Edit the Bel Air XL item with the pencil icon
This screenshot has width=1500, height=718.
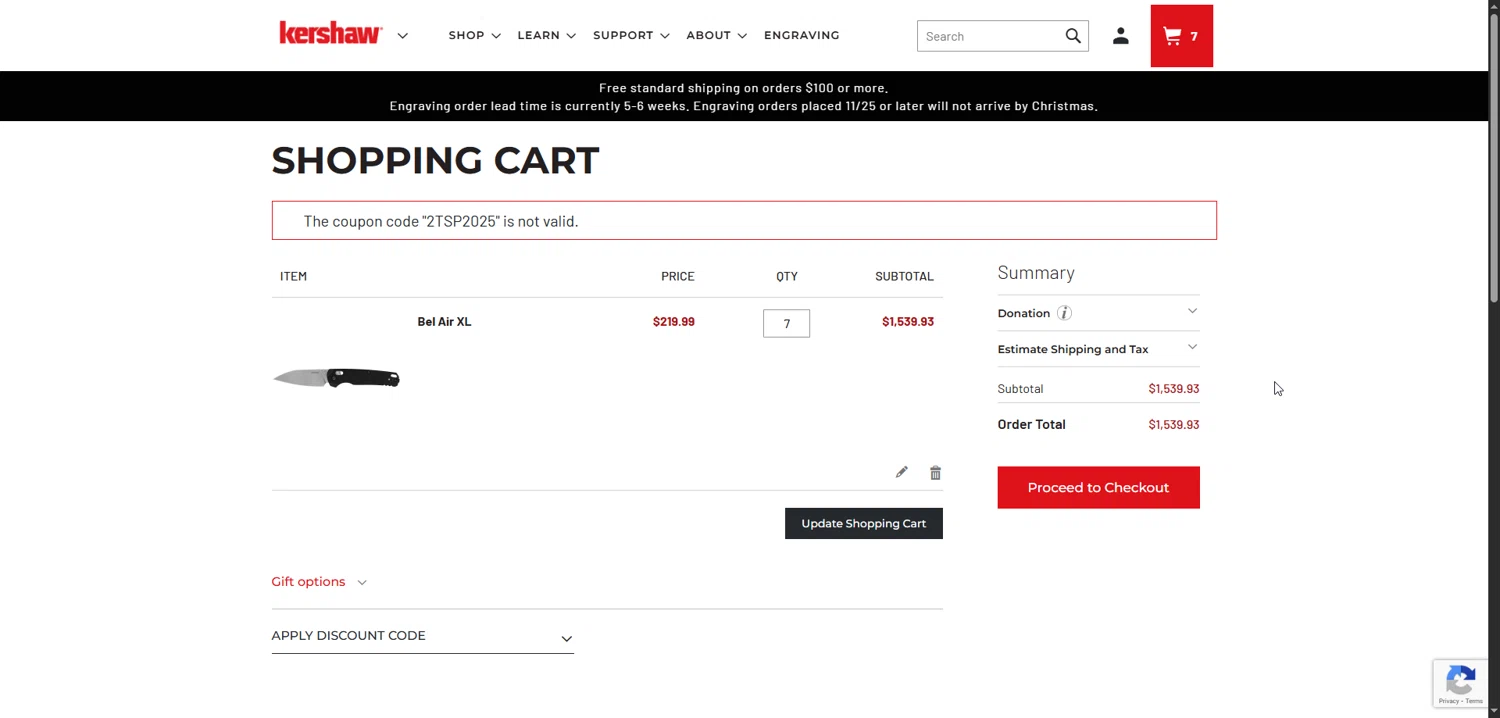[901, 472]
